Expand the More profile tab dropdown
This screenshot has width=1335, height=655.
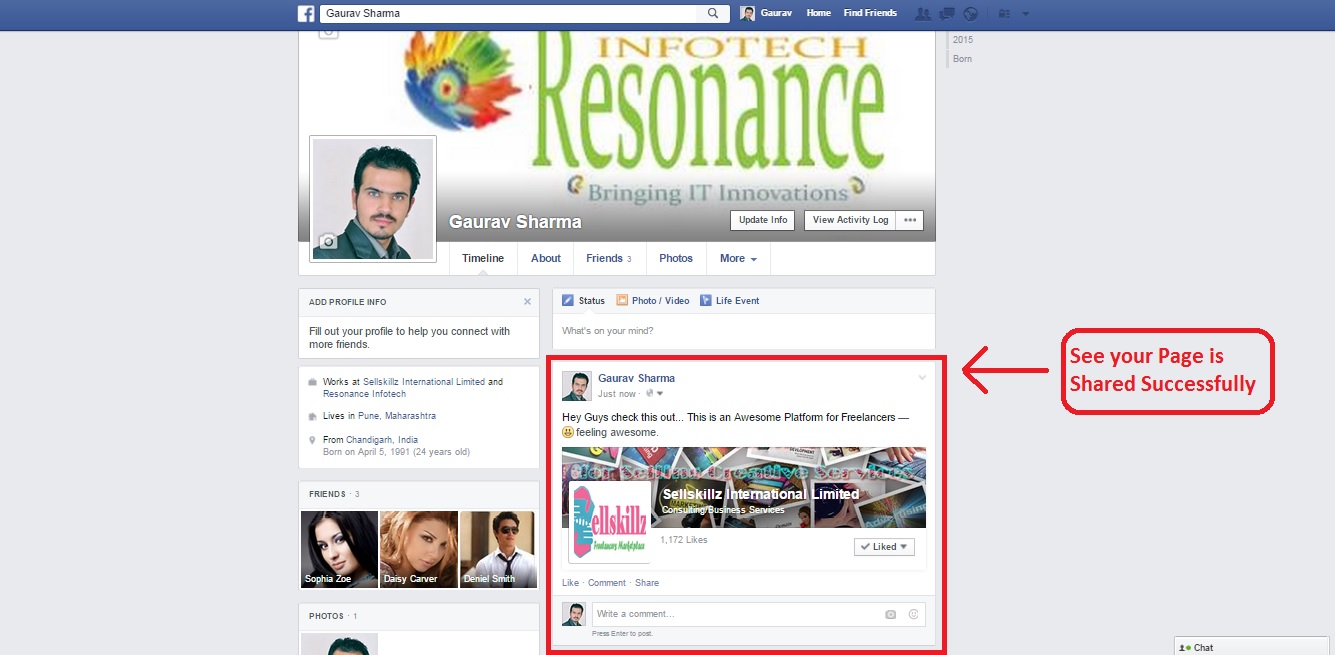(738, 258)
